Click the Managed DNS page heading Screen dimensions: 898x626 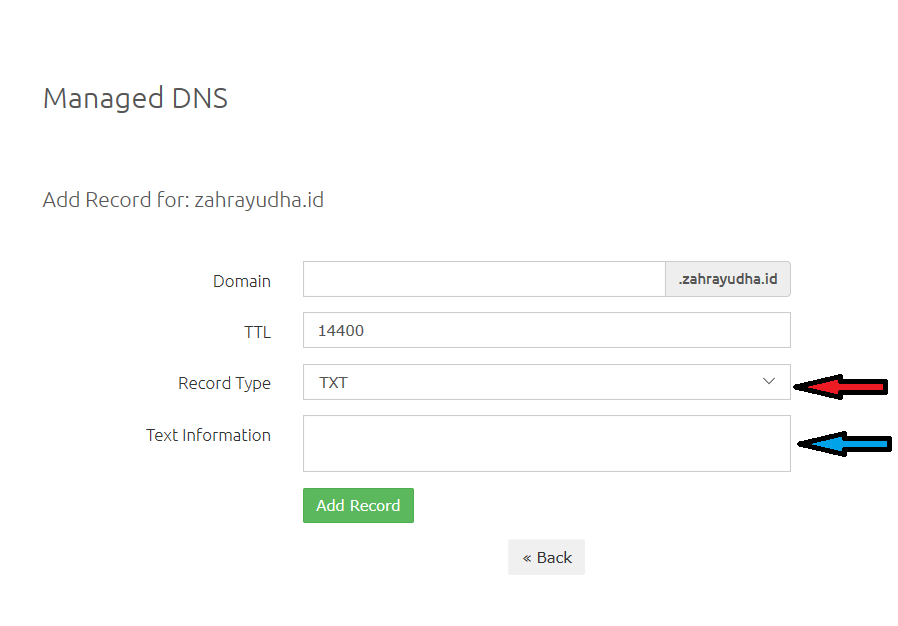[135, 98]
